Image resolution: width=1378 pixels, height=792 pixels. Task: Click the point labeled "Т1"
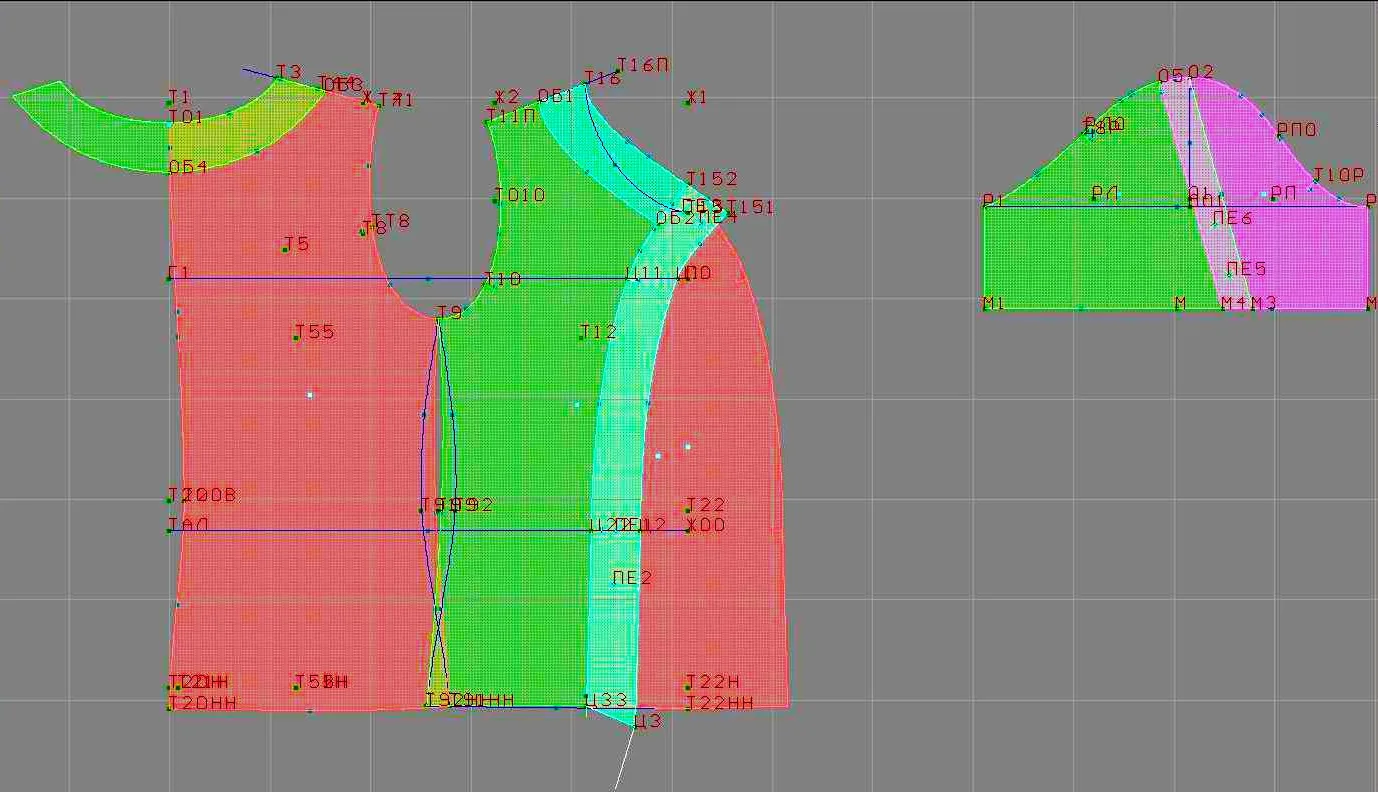179,97
